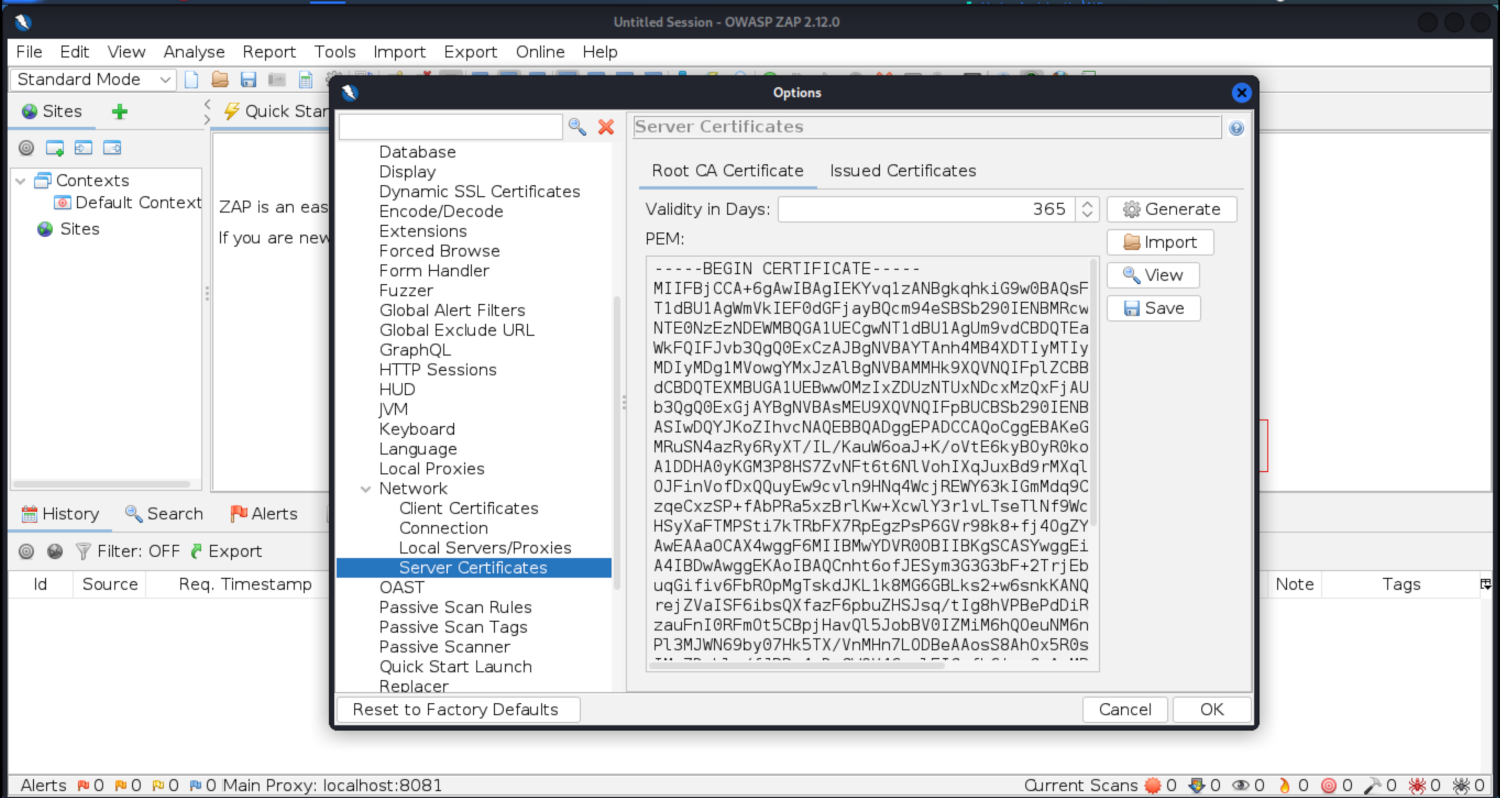1500x798 pixels.
Task: Click the passive scan eye icon in status bar
Action: (1250, 786)
